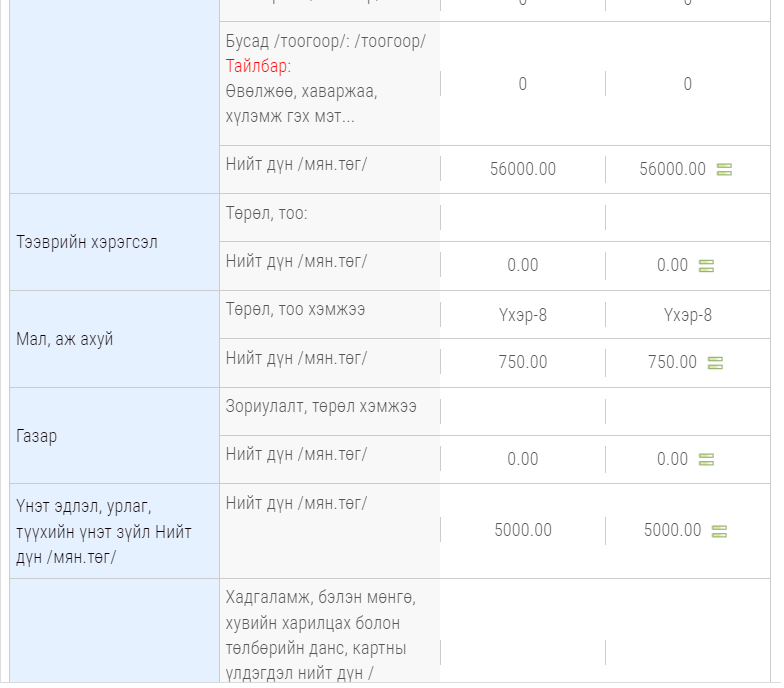Click the first-column 750.00 value
Screen dimensions: 784x688
(x=522, y=362)
